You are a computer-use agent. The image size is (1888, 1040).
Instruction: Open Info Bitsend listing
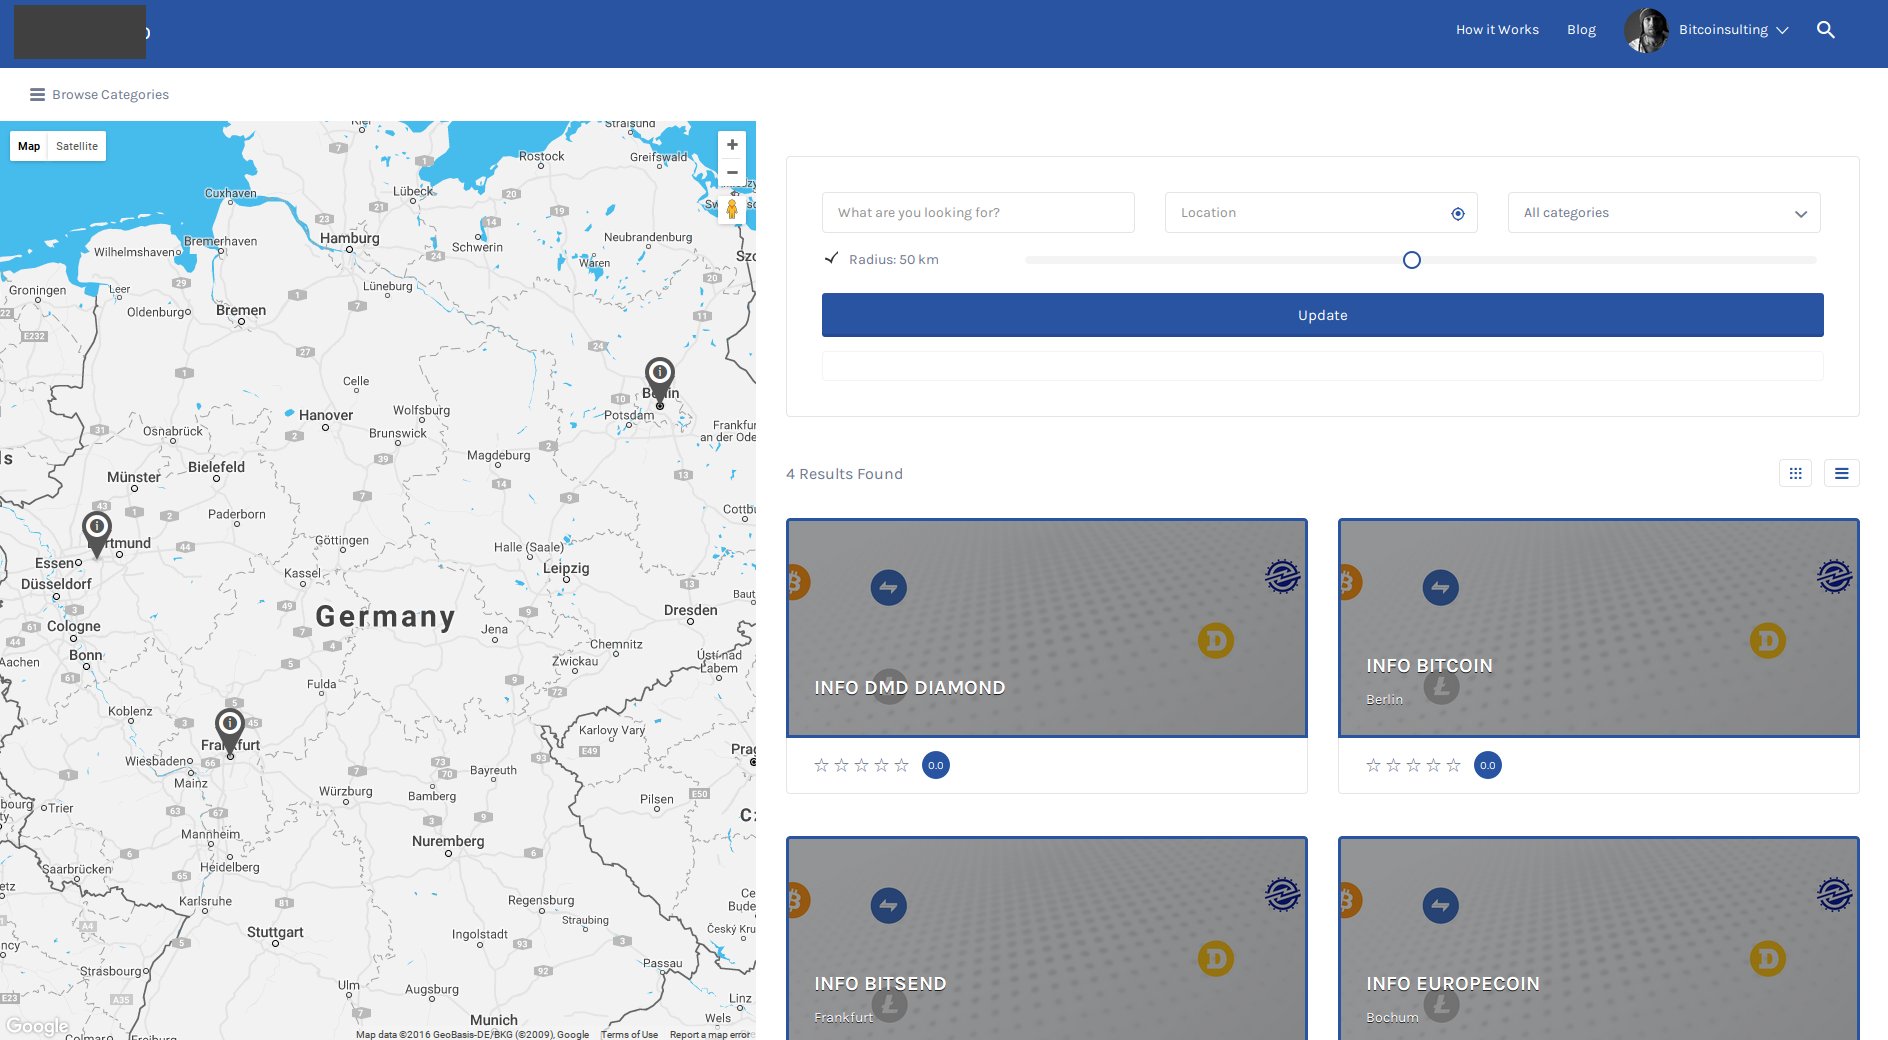pos(880,984)
